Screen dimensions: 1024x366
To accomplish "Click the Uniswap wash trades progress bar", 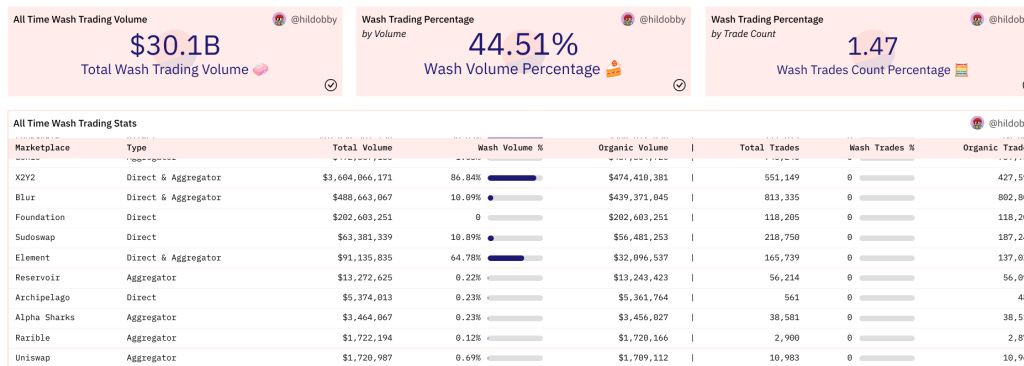I will [x=887, y=358].
